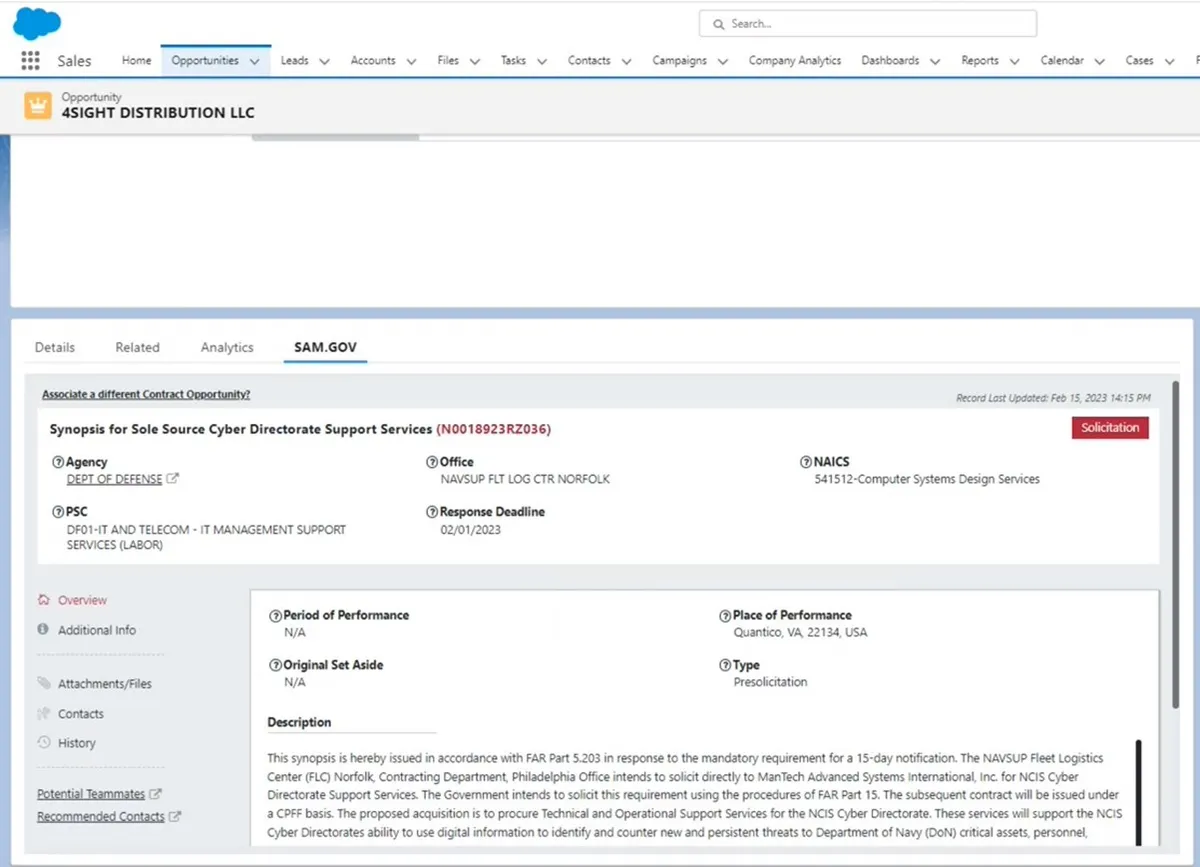Expand the Dashboards tab dropdown arrow
Screen dimensions: 1200x867
pos(935,61)
